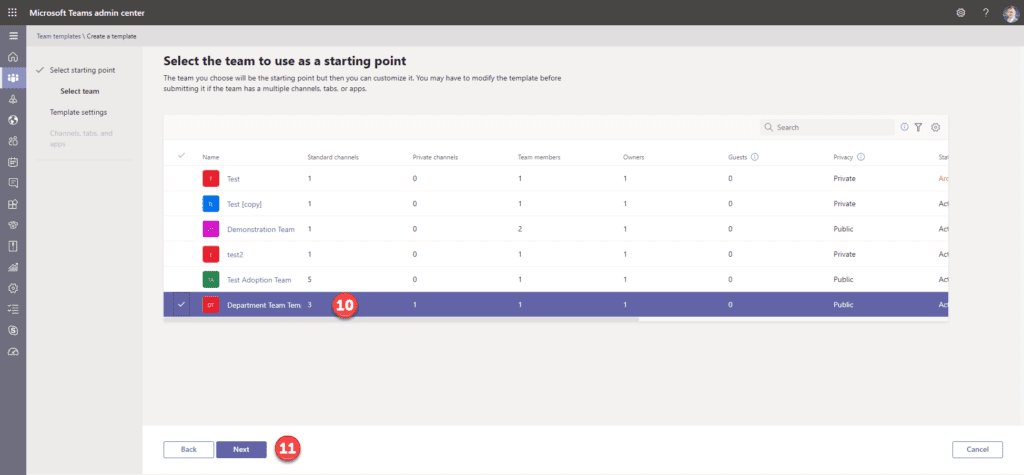Open the Locations globe icon
Image resolution: width=1024 pixels, height=475 pixels.
point(13,120)
